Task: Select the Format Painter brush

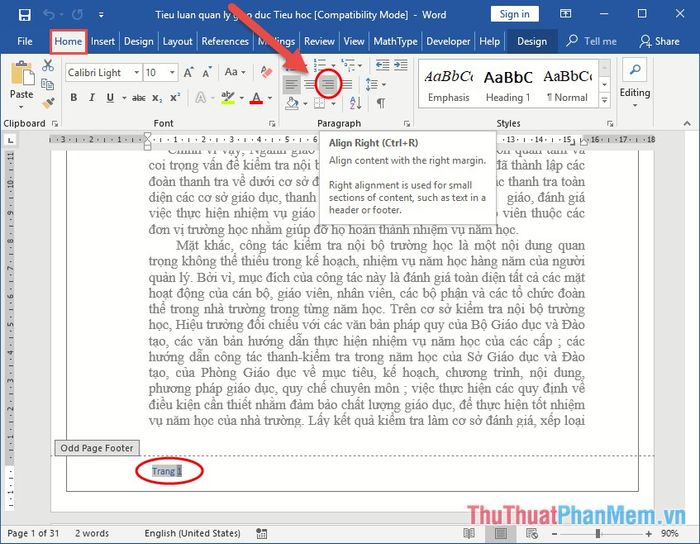Action: (x=48, y=103)
